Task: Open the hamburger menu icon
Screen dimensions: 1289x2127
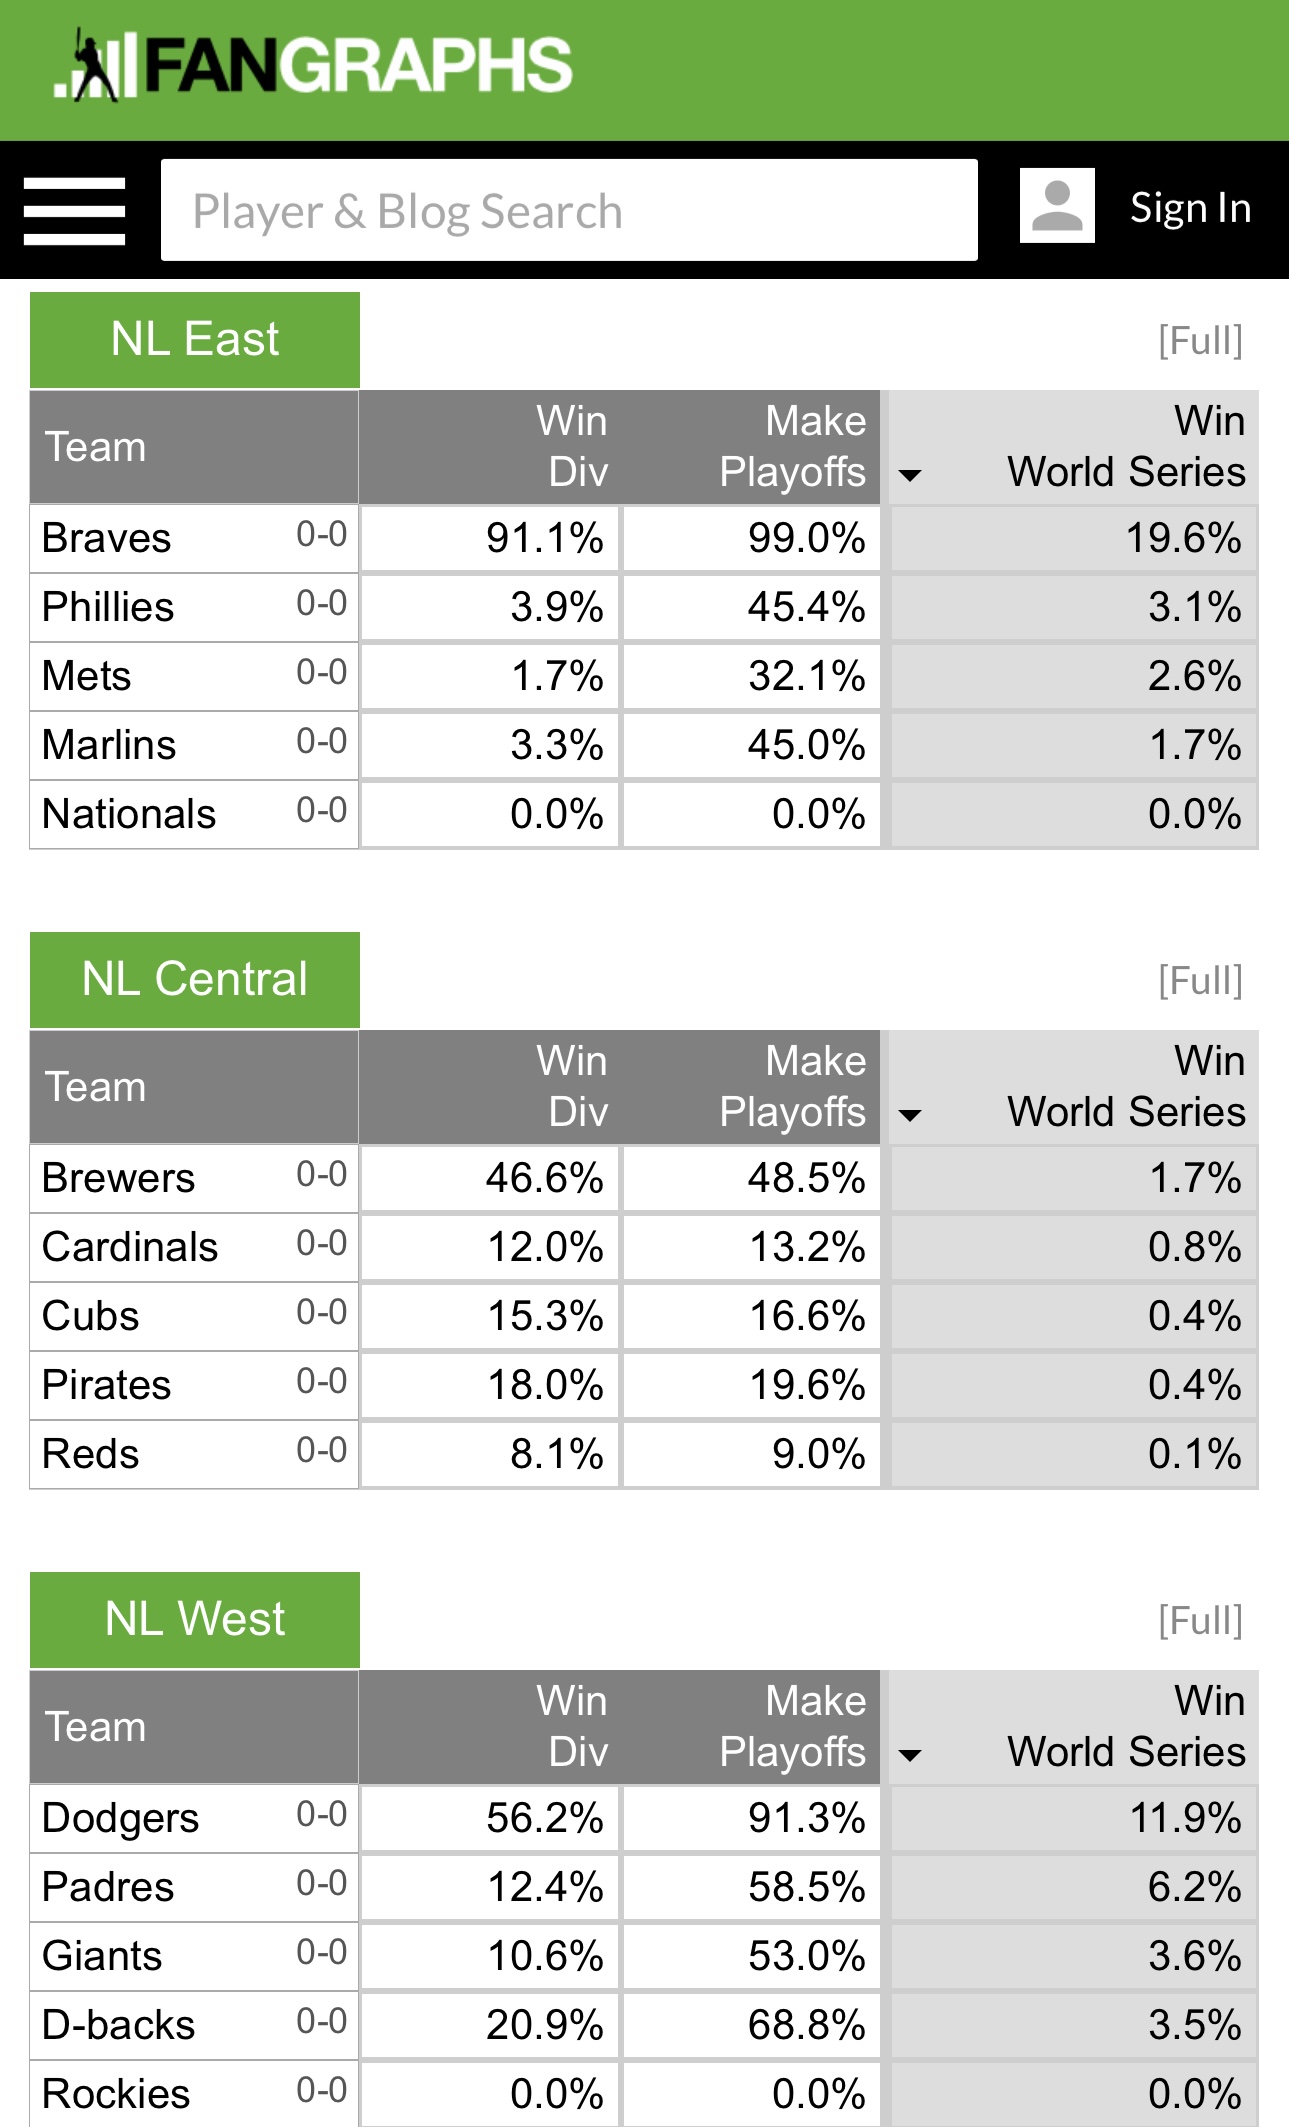Action: point(75,210)
